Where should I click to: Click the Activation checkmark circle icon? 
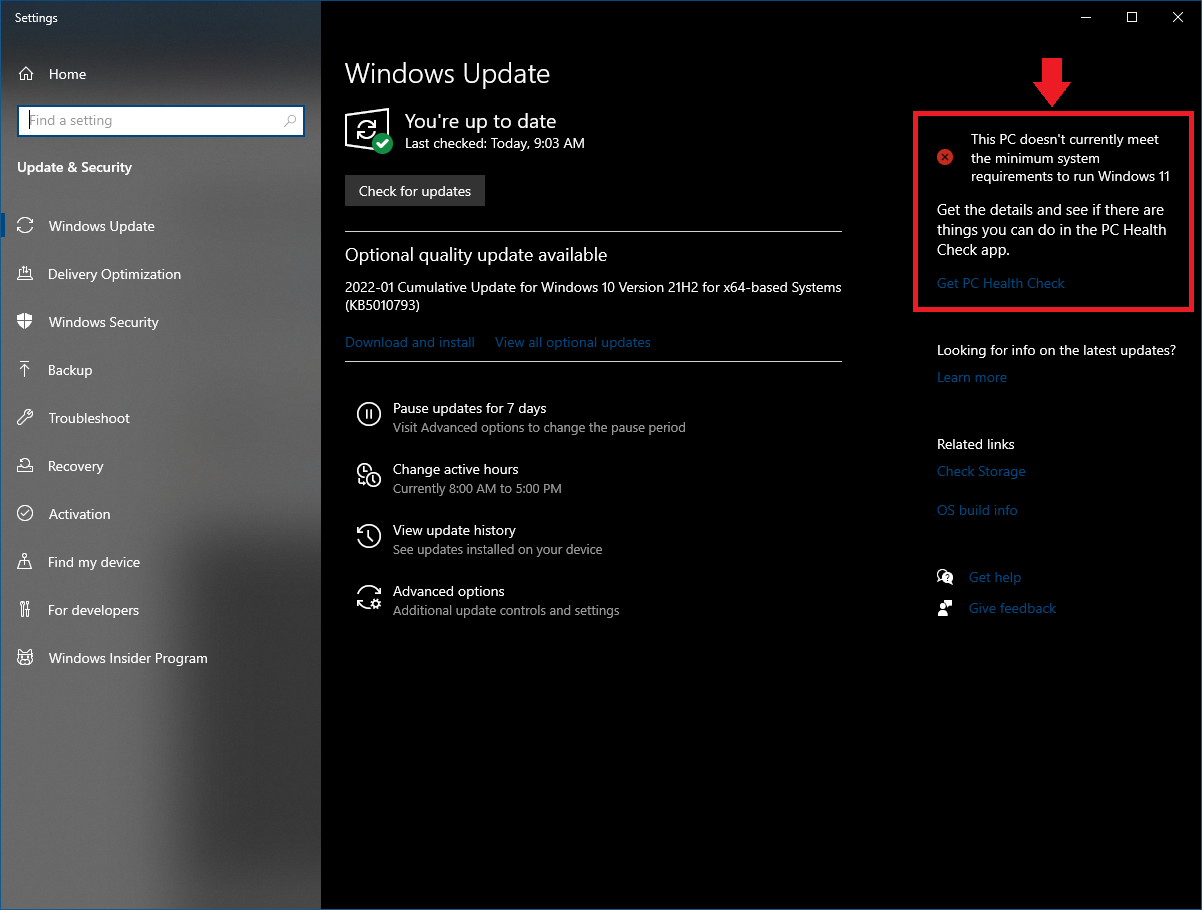26,514
